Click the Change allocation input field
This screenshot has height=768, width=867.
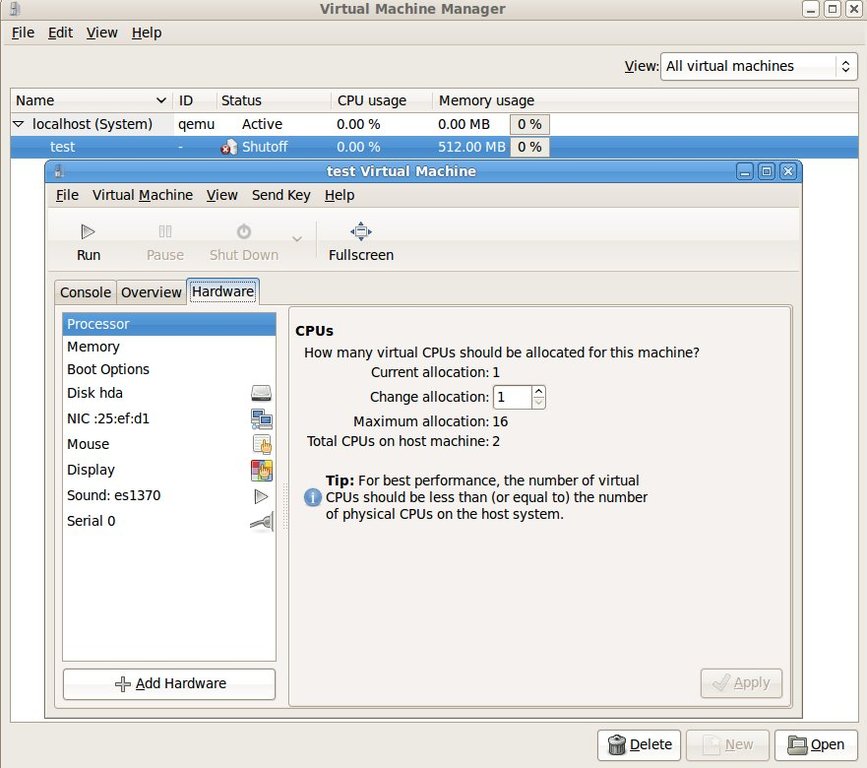(512, 397)
